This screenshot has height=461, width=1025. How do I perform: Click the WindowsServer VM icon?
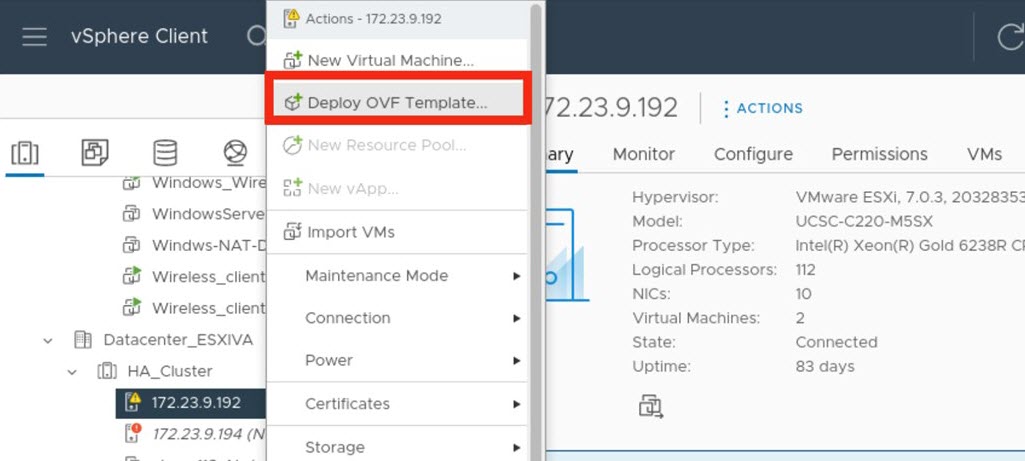click(132, 214)
